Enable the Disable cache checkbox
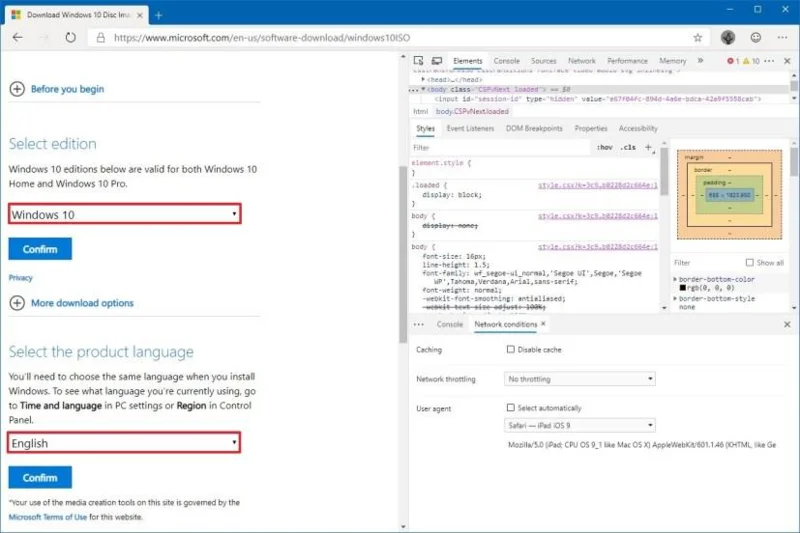The height and width of the screenshot is (533, 800). click(x=511, y=349)
